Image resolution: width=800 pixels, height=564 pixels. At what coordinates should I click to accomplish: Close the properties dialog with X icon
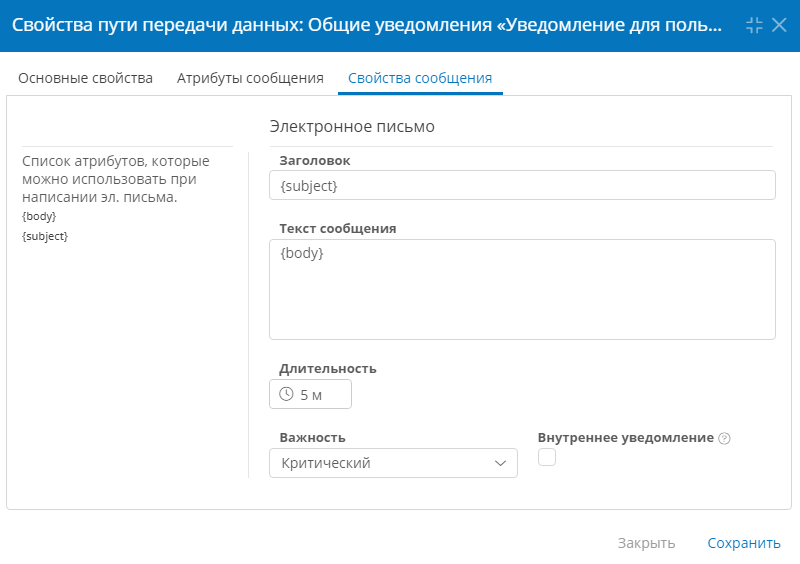point(779,25)
